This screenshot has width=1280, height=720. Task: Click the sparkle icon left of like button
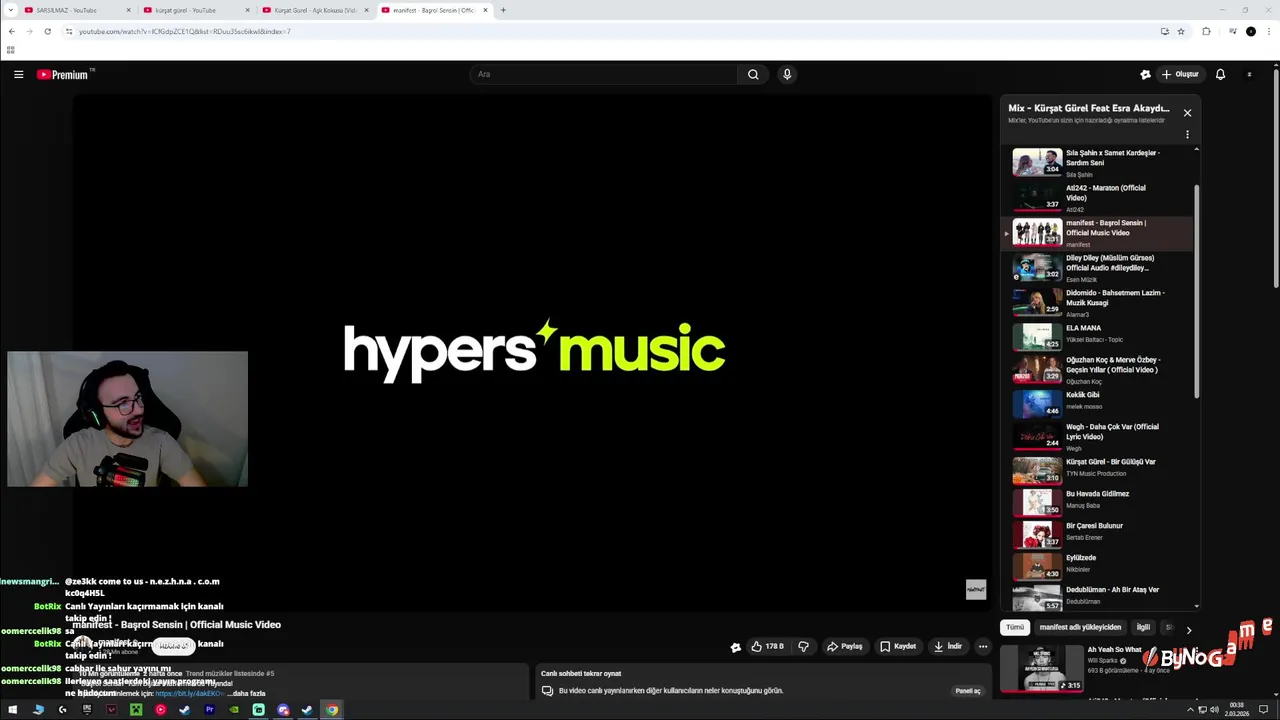point(736,647)
